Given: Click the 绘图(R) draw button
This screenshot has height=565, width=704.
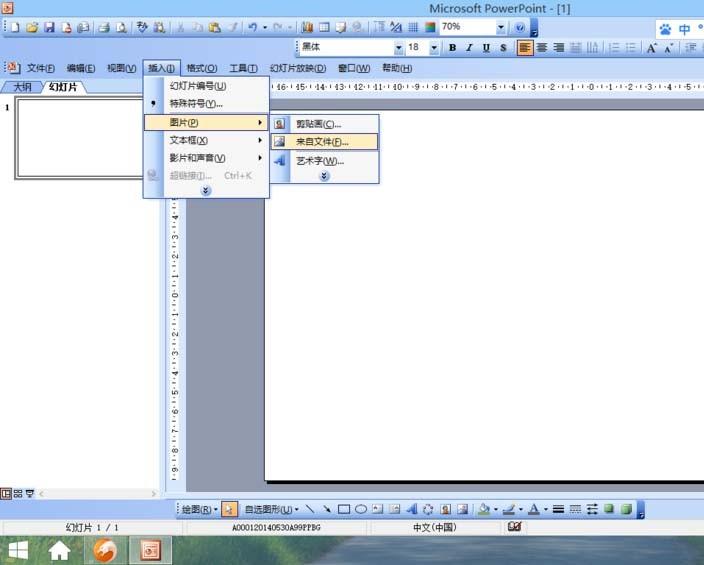Looking at the screenshot, I should (x=198, y=509).
